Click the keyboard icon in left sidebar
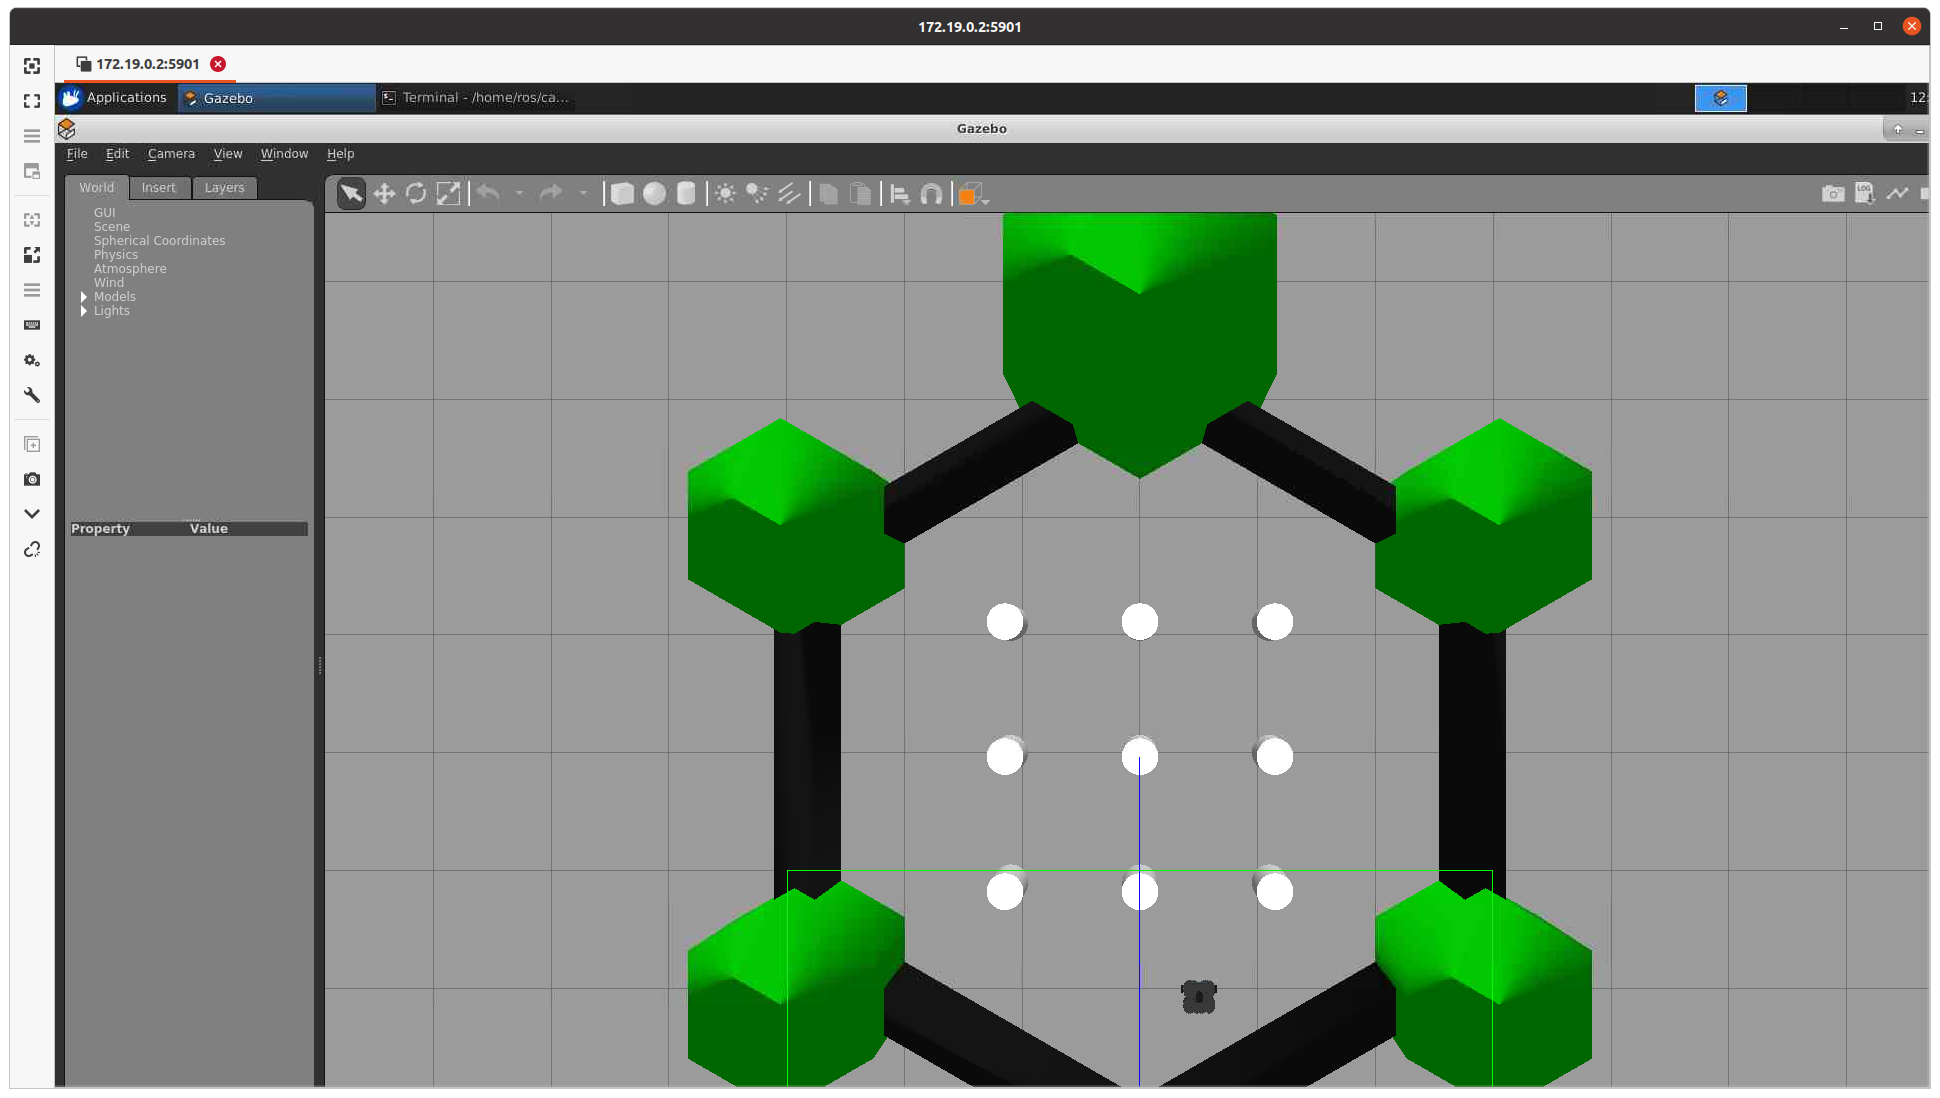The width and height of the screenshot is (1940, 1098). click(x=32, y=325)
